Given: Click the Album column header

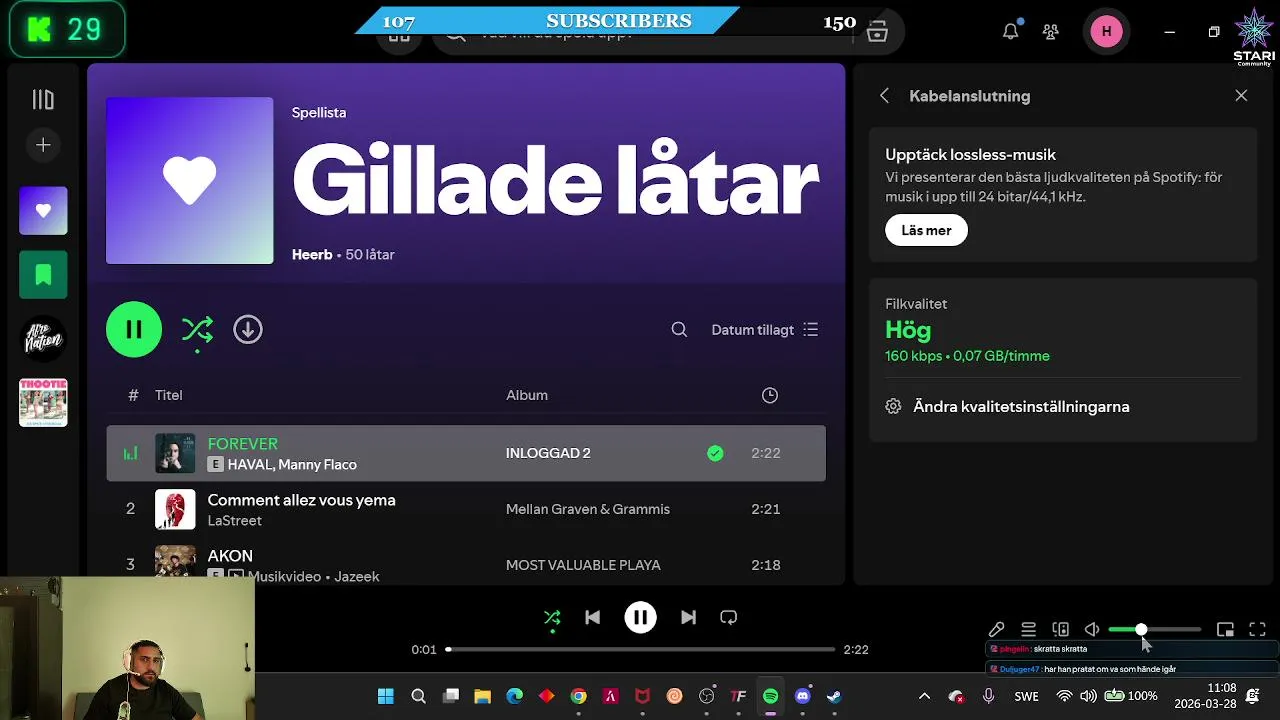Looking at the screenshot, I should 527,395.
